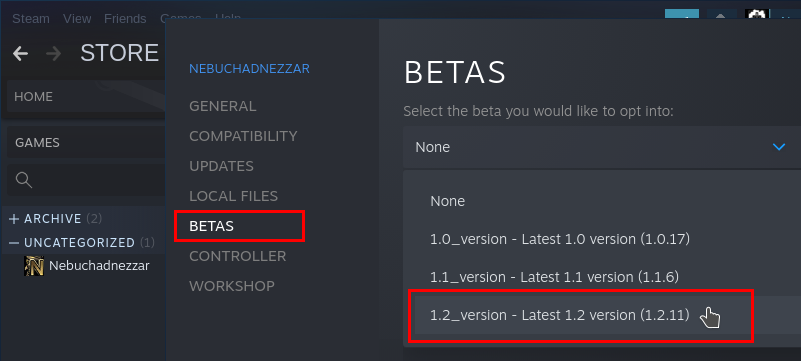
Task: Collapse the Uncategorized category minus icon
Action: point(14,243)
